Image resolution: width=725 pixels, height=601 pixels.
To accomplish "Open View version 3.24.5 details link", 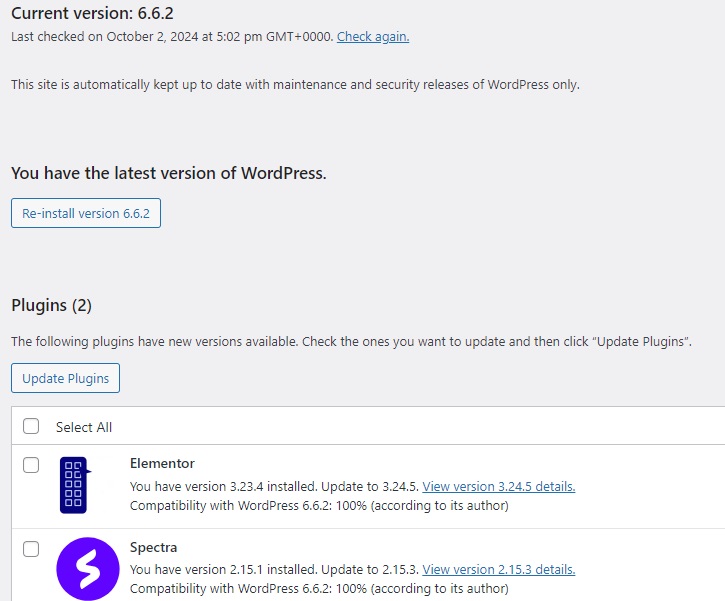I will coord(498,487).
